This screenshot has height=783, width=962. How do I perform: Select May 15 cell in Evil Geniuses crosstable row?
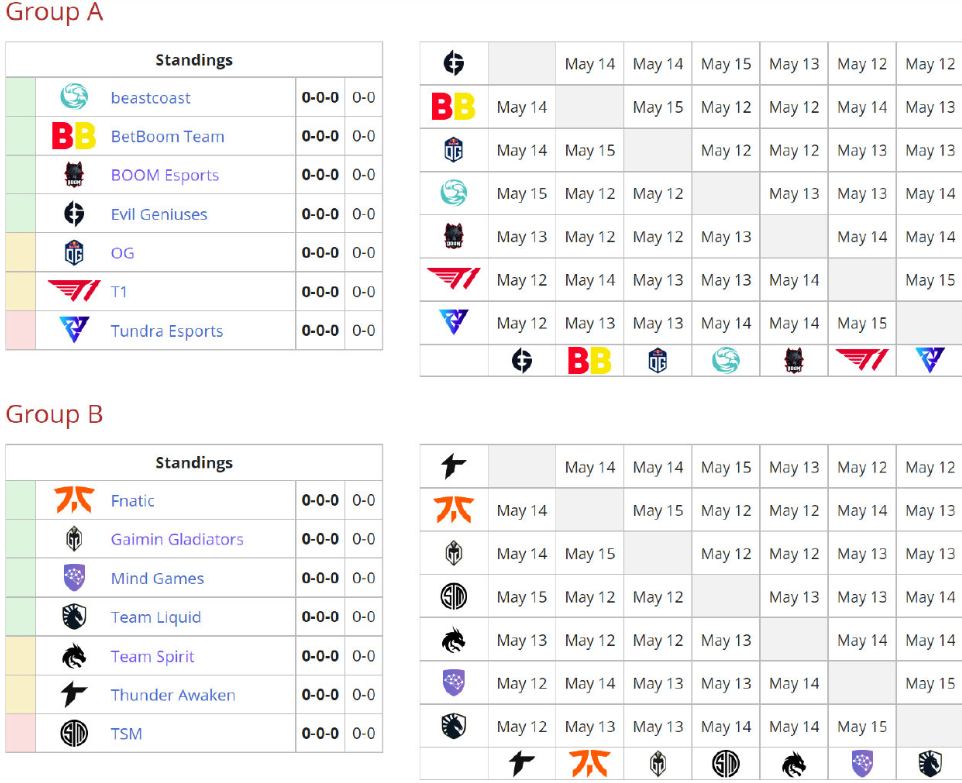pos(726,64)
